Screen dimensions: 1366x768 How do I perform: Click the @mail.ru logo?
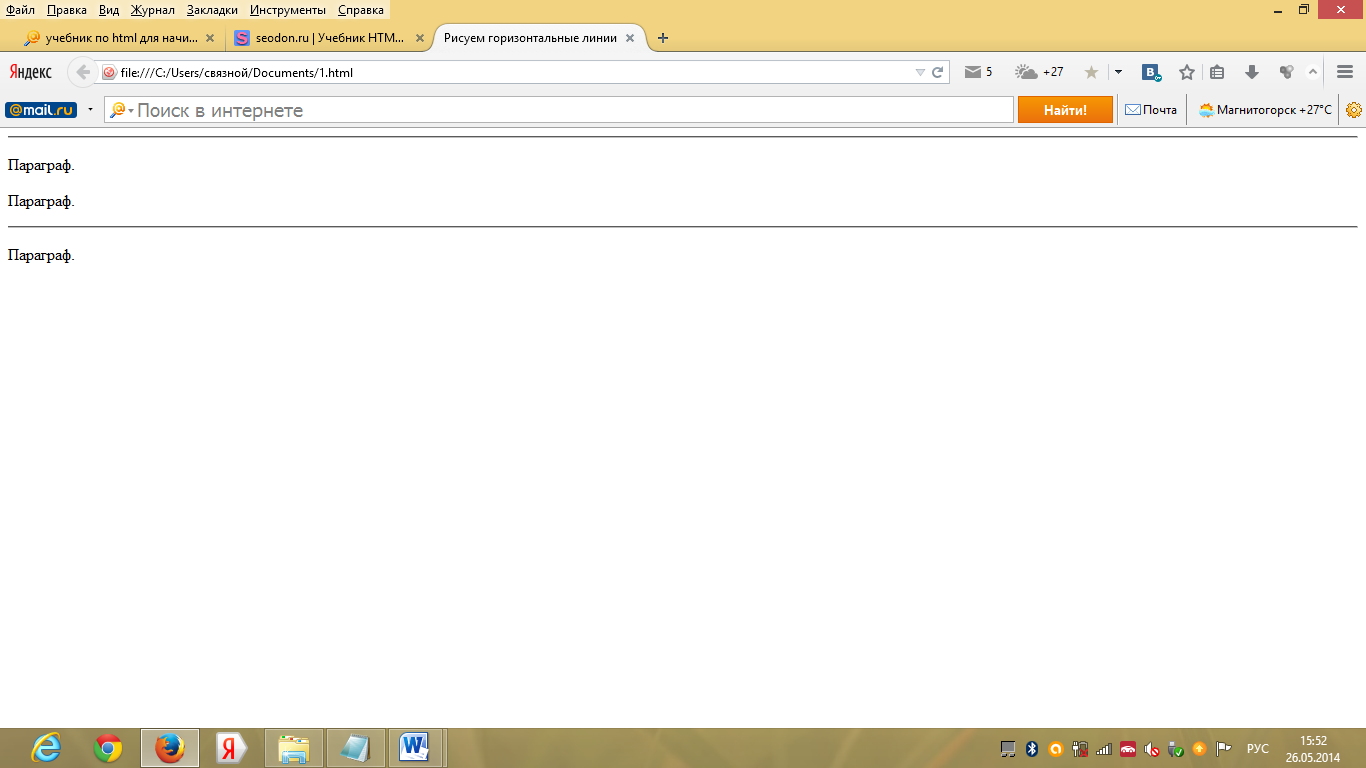(41, 110)
